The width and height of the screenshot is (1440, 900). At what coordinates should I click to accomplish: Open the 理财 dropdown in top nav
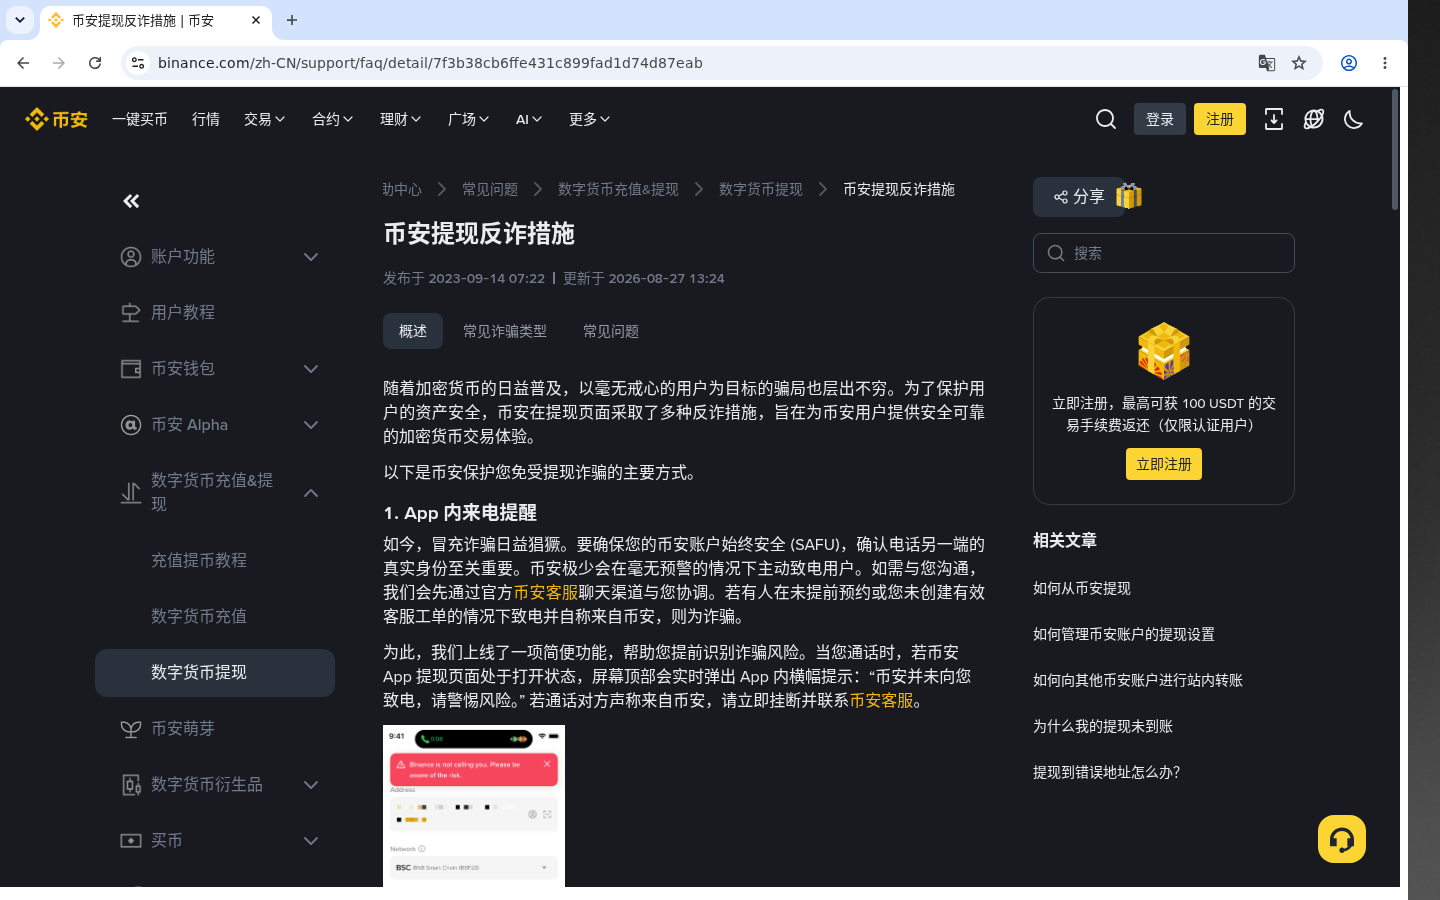(401, 119)
